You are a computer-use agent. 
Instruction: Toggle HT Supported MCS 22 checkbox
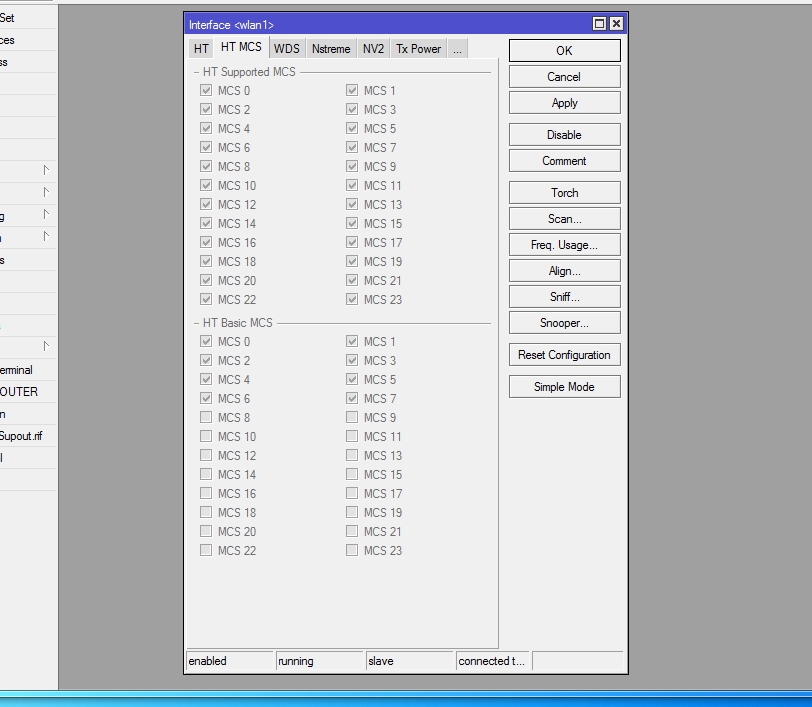pos(206,299)
